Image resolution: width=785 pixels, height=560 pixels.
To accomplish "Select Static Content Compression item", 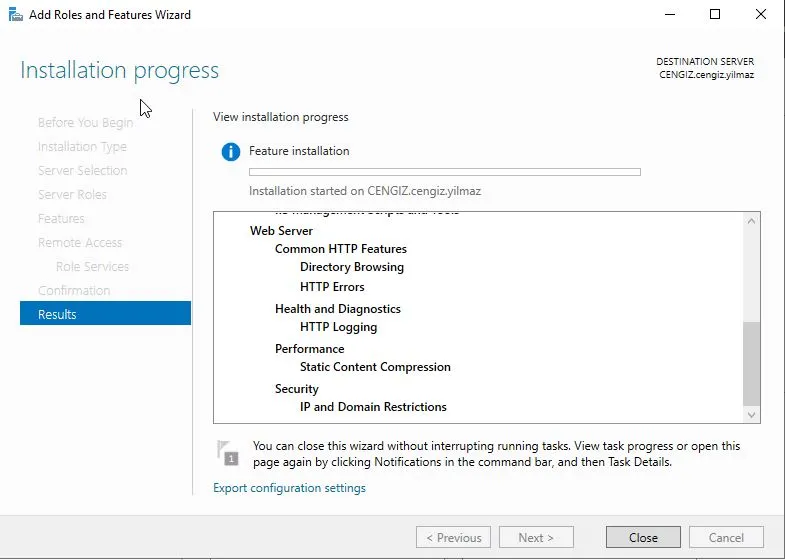I will 375,367.
